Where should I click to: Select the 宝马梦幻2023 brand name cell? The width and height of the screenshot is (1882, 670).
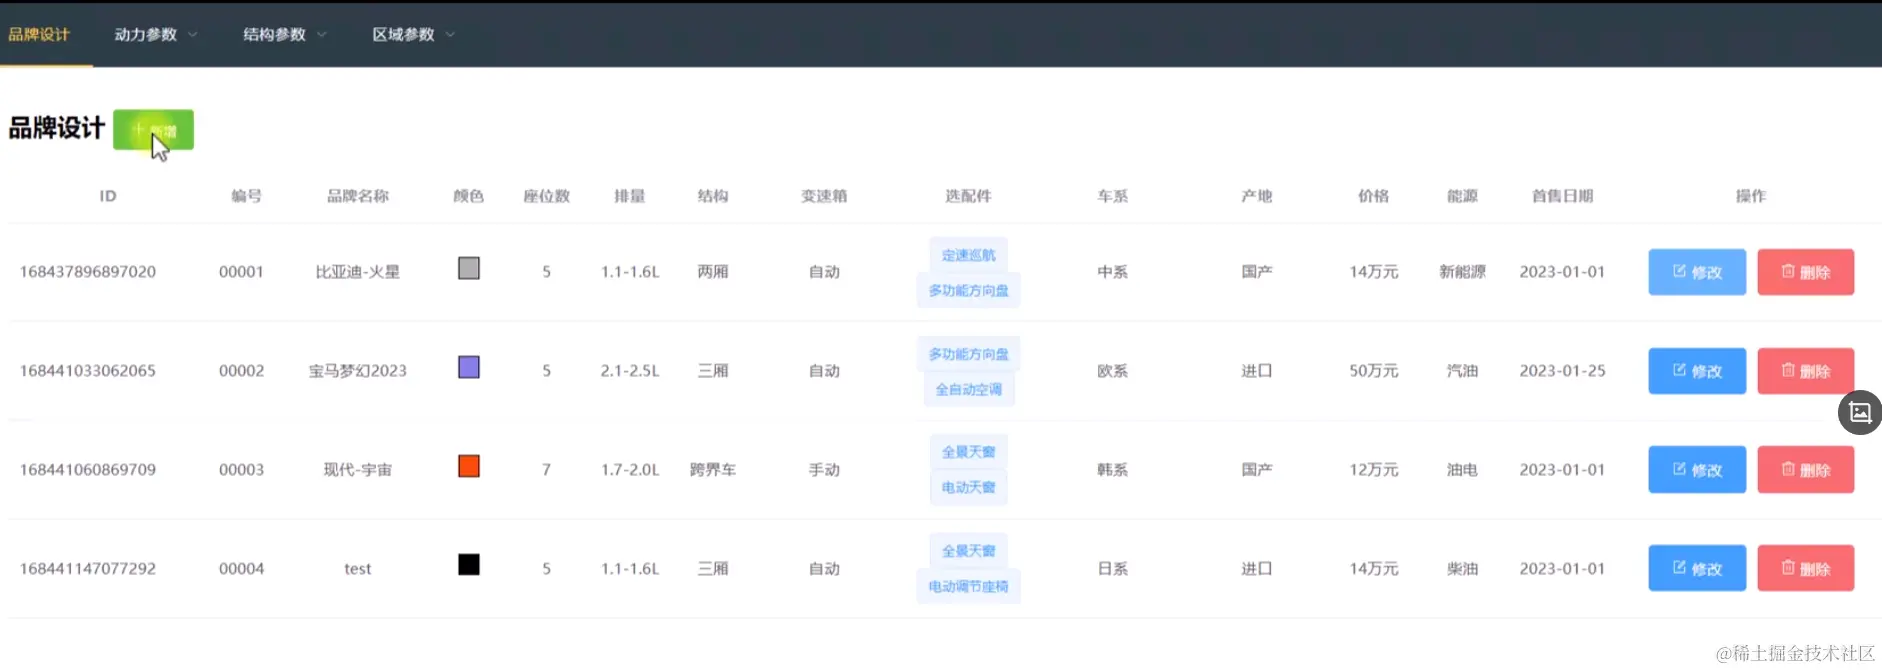[358, 371]
